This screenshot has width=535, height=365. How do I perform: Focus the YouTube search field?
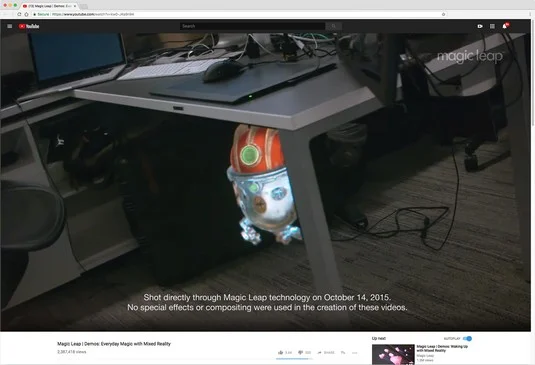252,26
